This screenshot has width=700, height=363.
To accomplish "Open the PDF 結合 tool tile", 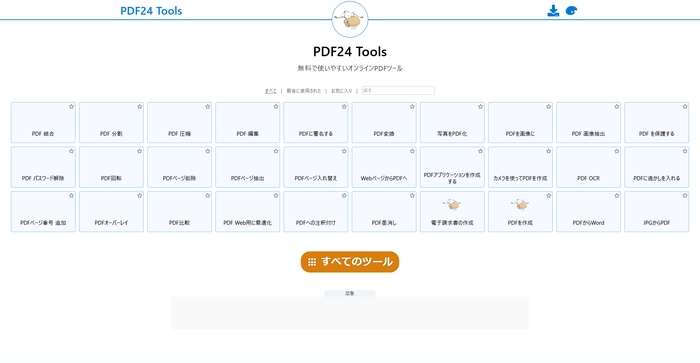I will pos(43,123).
